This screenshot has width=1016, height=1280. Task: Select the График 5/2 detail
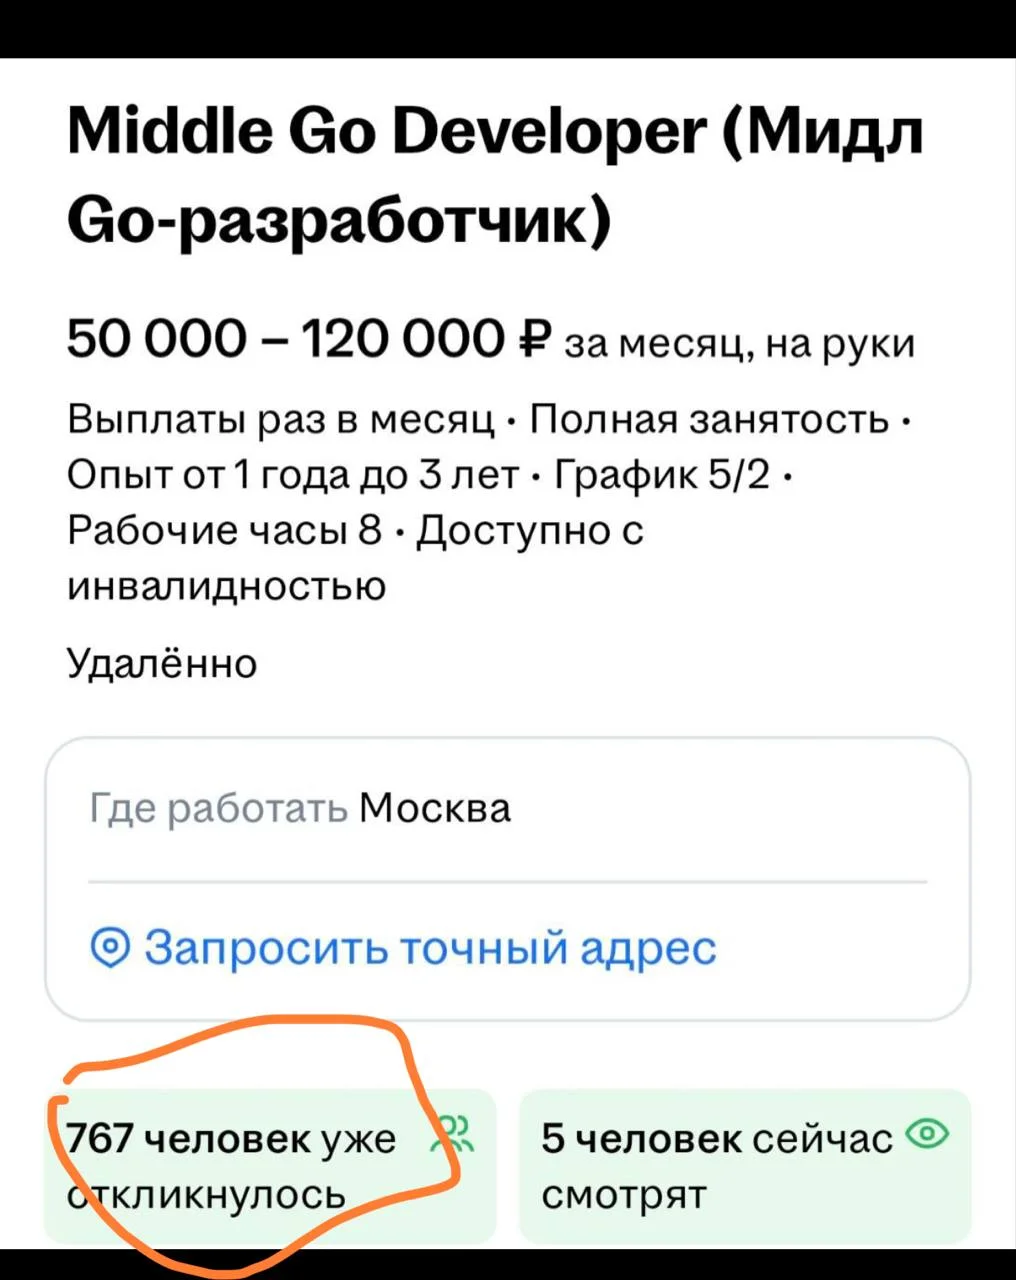coord(663,474)
